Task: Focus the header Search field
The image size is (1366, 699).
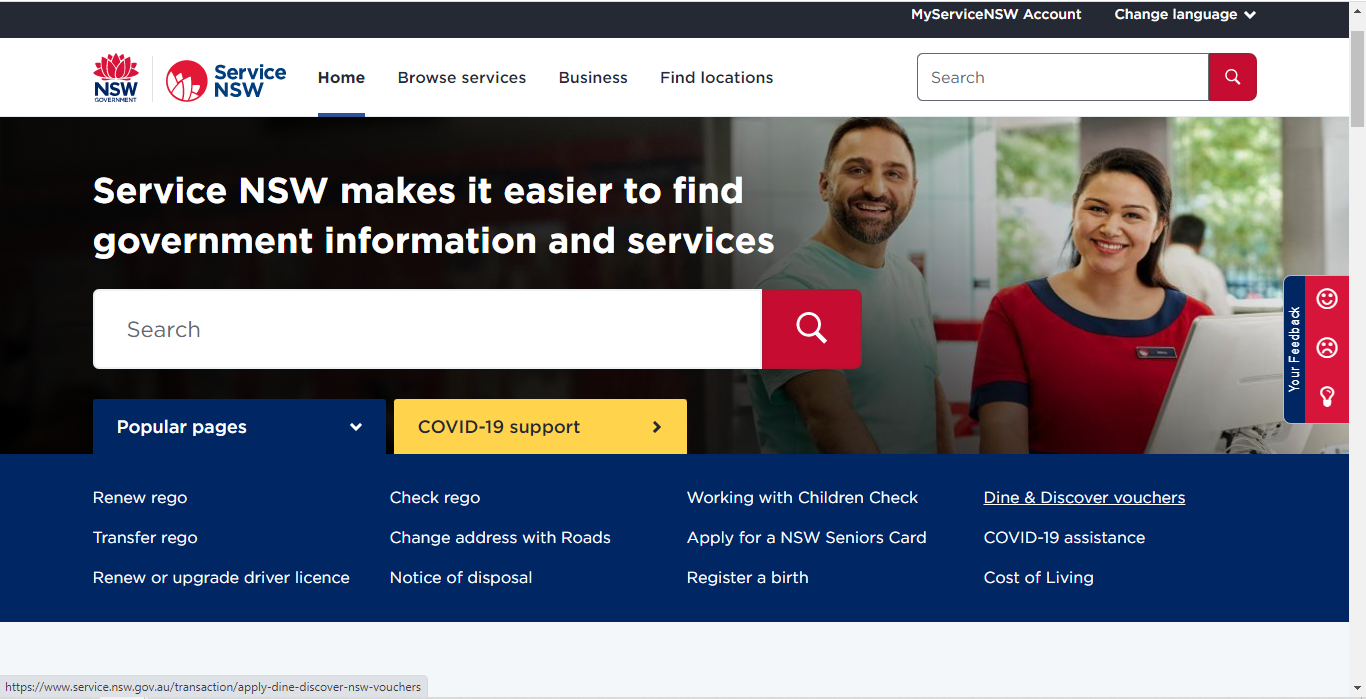Action: click(x=1063, y=77)
